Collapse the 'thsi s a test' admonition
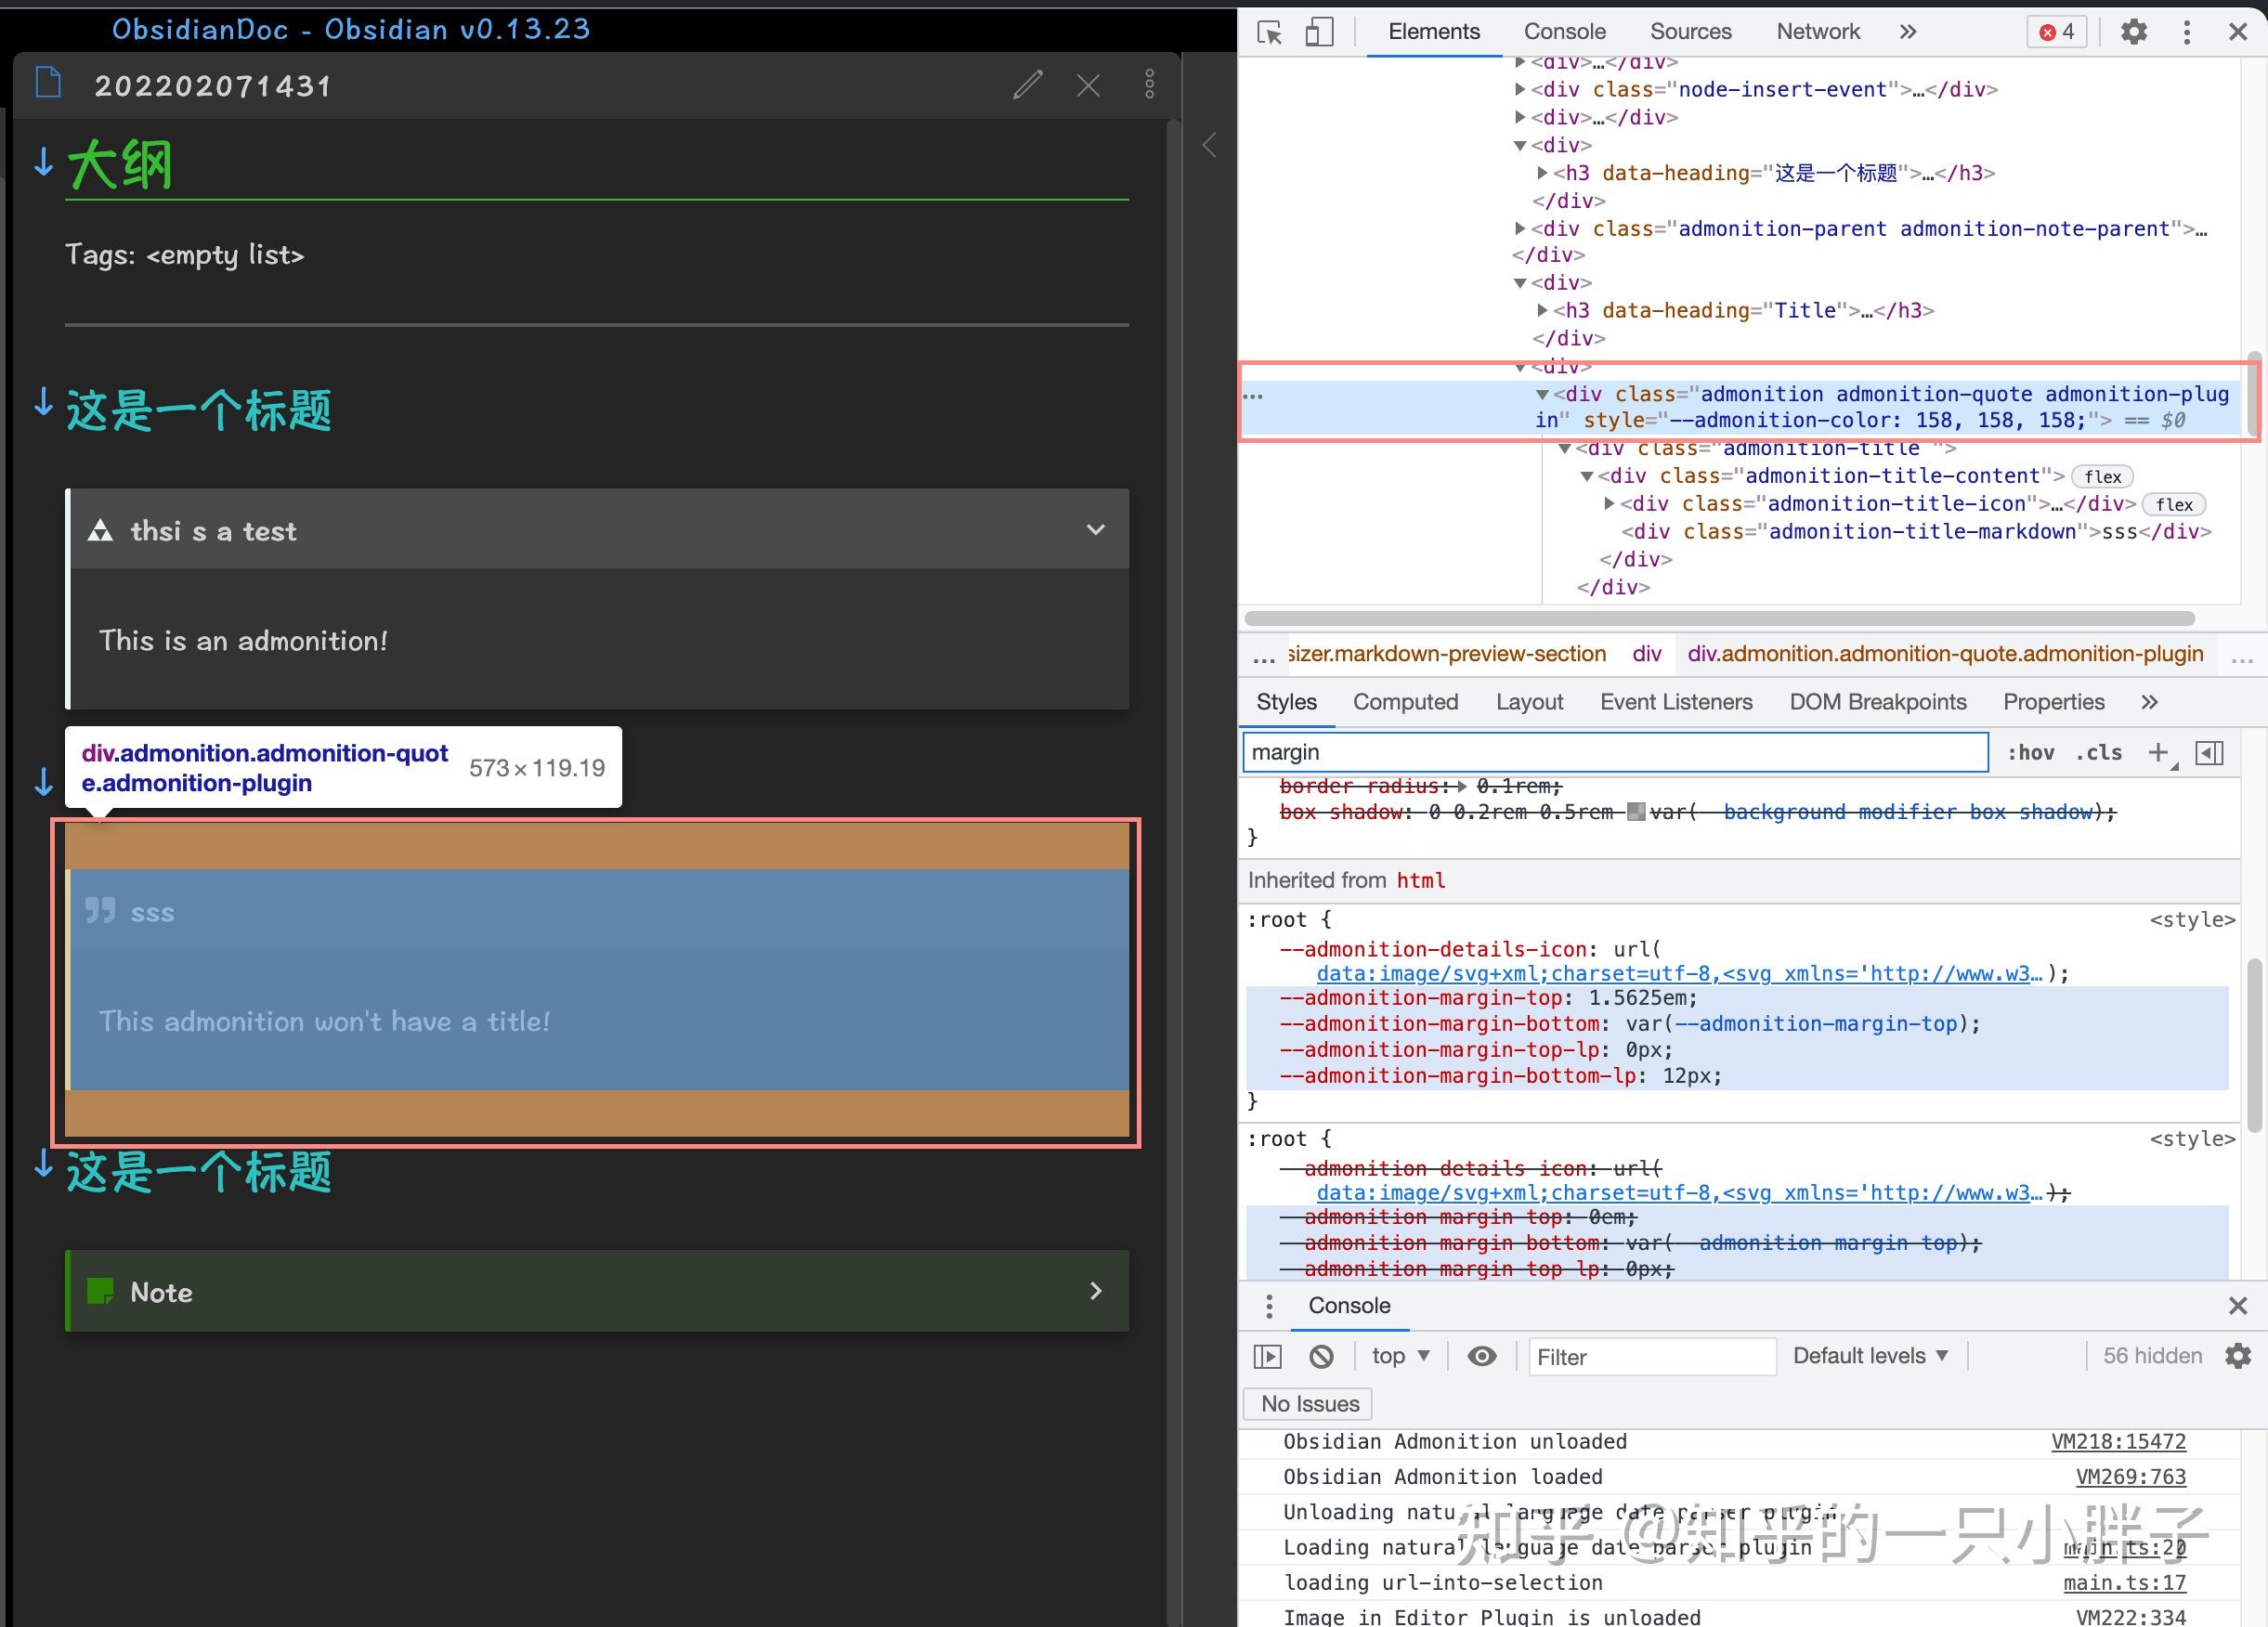 tap(1095, 530)
